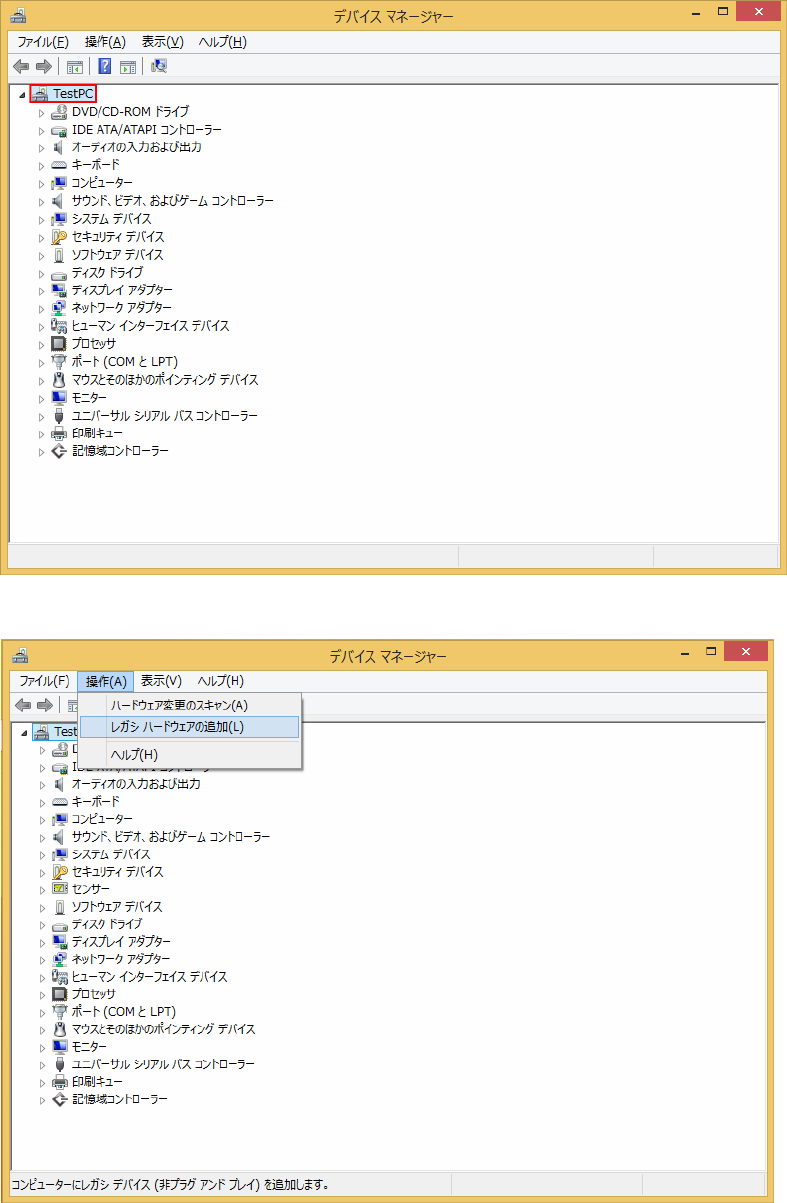This screenshot has height=1203, width=787.
Task: Select ポート (COM と LPT) text, upper window
Action: [x=125, y=362]
